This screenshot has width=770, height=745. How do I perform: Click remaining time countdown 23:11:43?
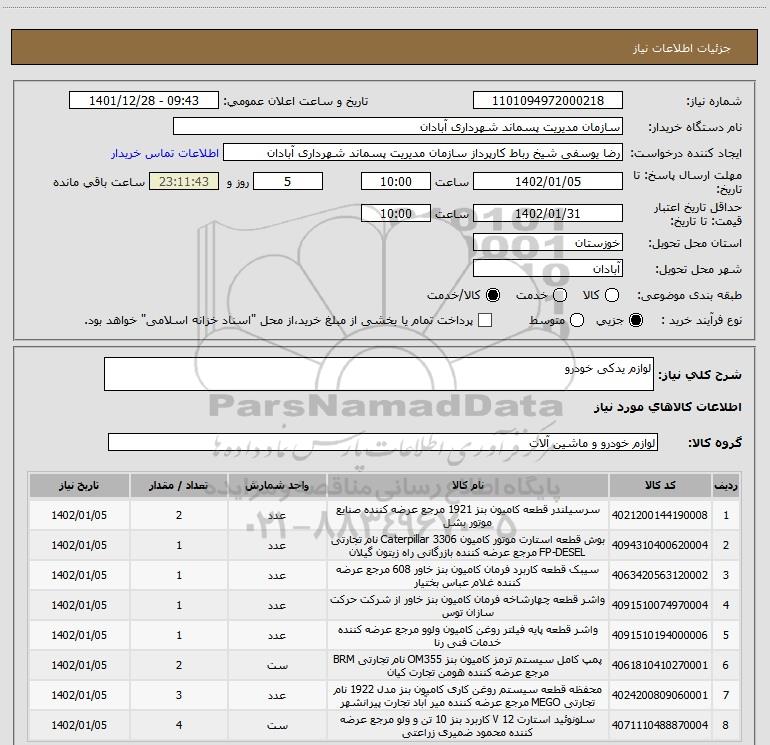click(x=184, y=181)
